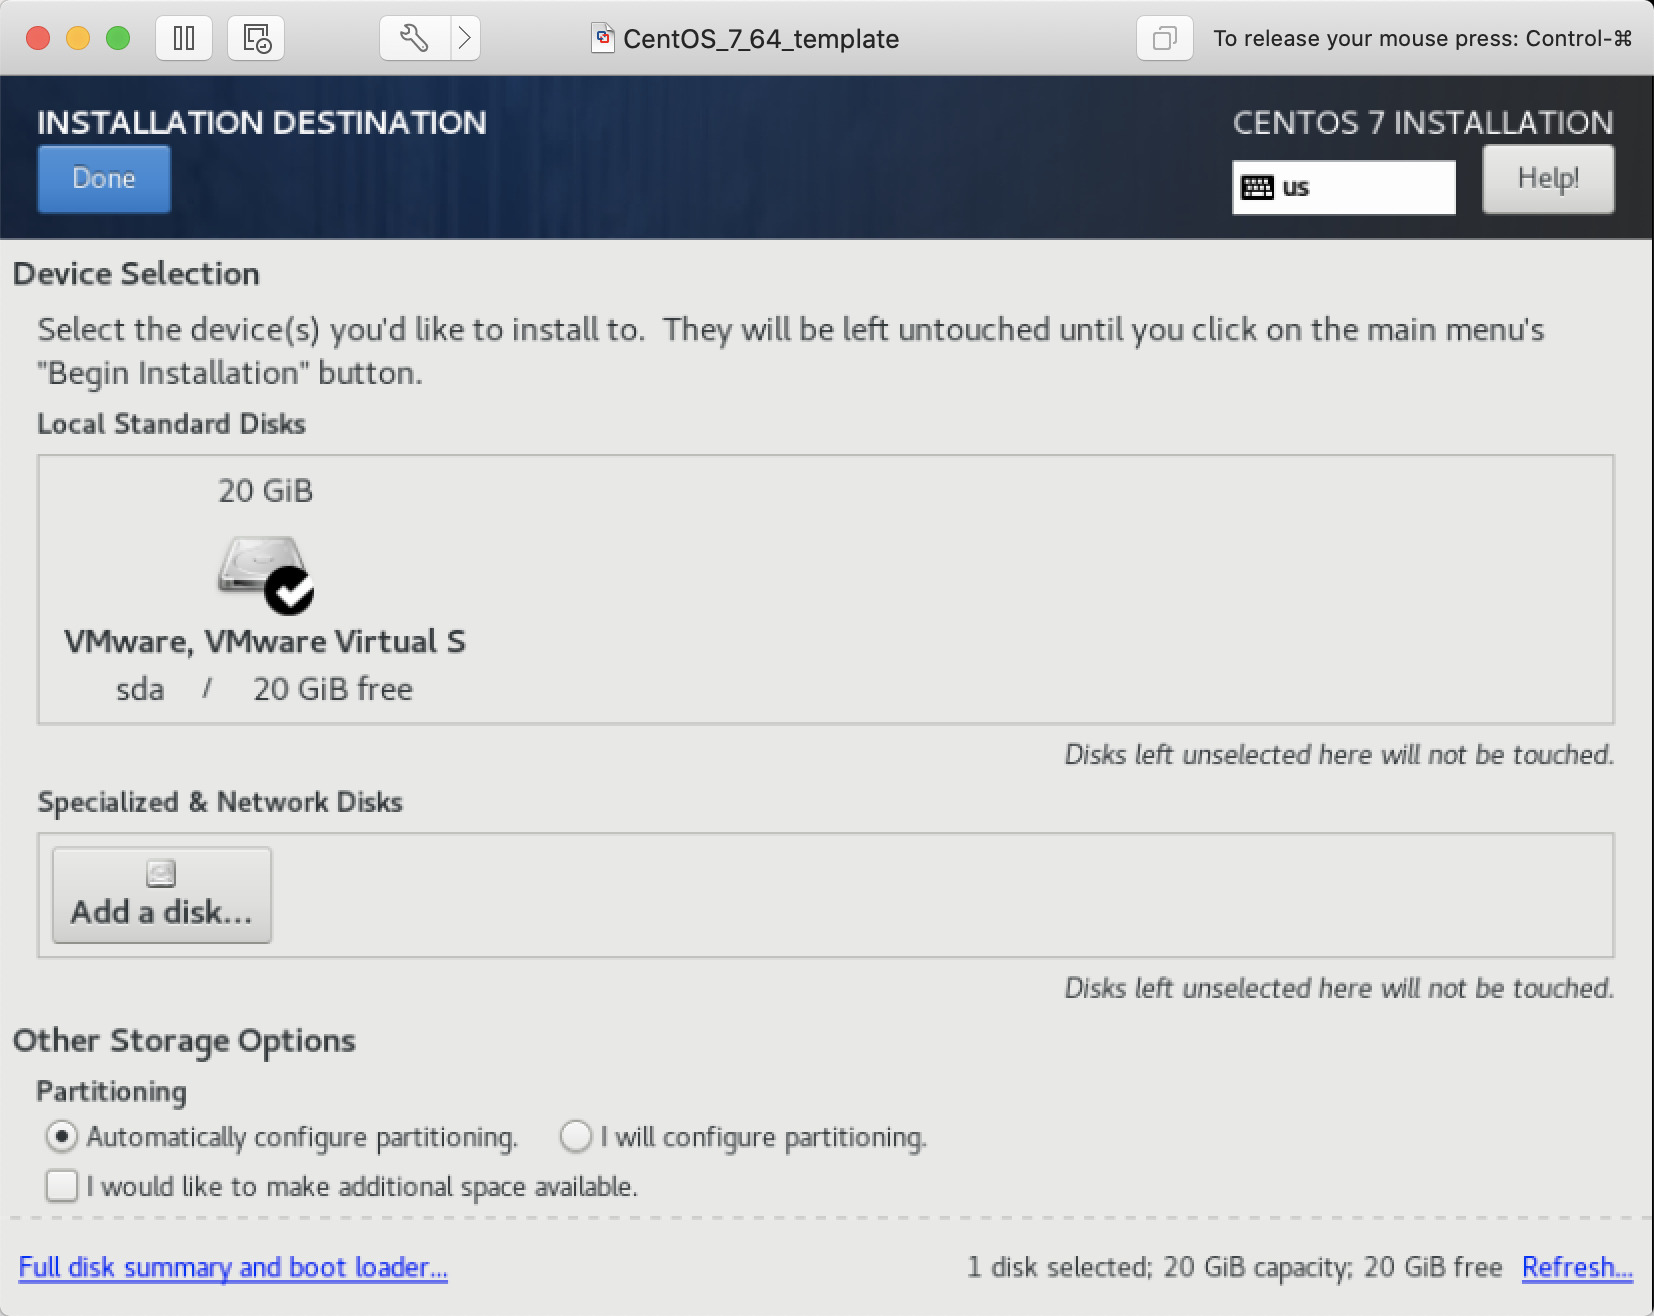Screen dimensions: 1654x1316
Task: Click the small disk icon in Add a disk
Action: [161, 874]
